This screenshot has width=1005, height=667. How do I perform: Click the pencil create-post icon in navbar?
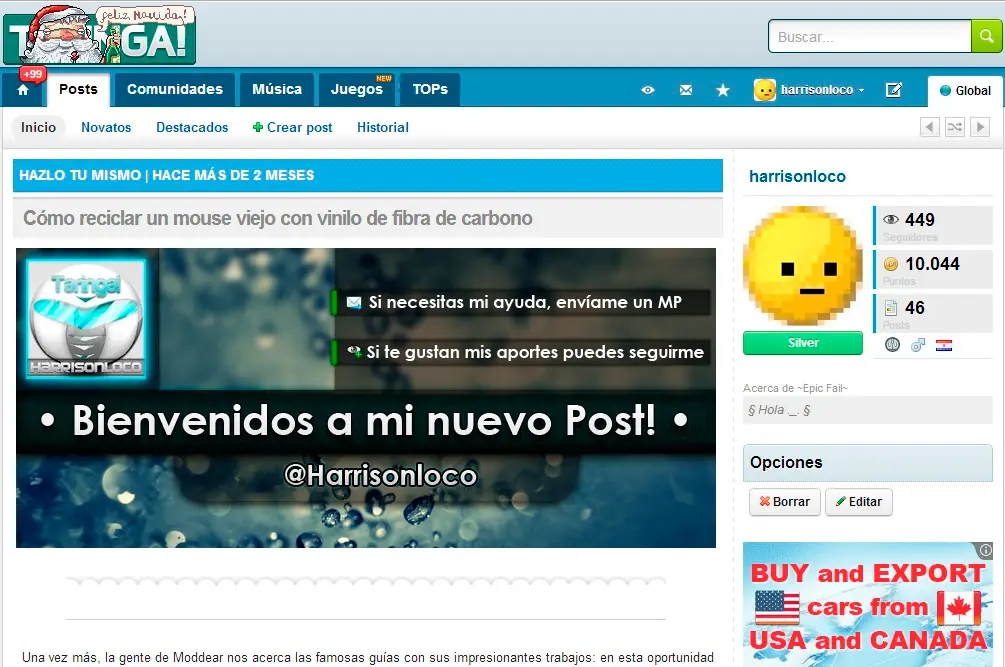pos(893,90)
